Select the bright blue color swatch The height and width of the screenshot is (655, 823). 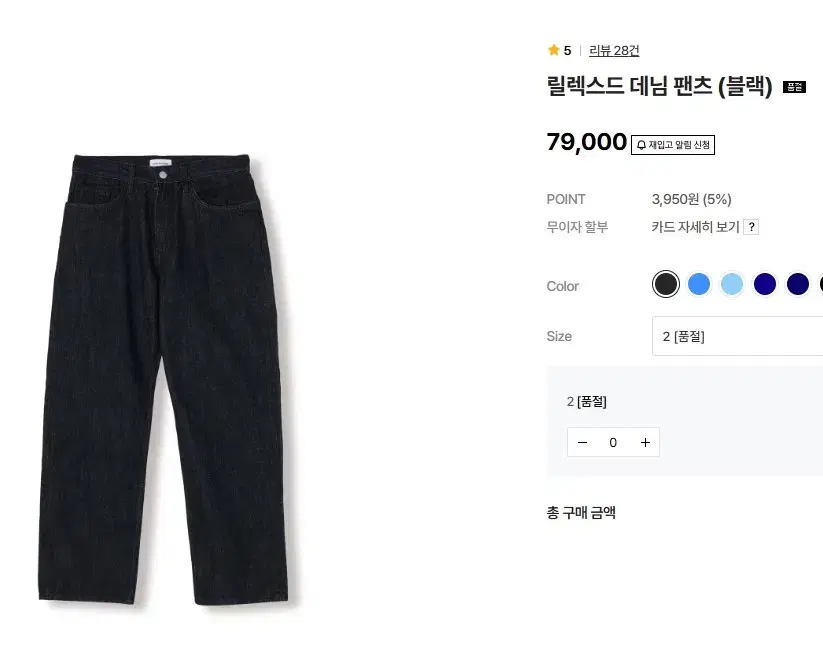click(x=699, y=284)
